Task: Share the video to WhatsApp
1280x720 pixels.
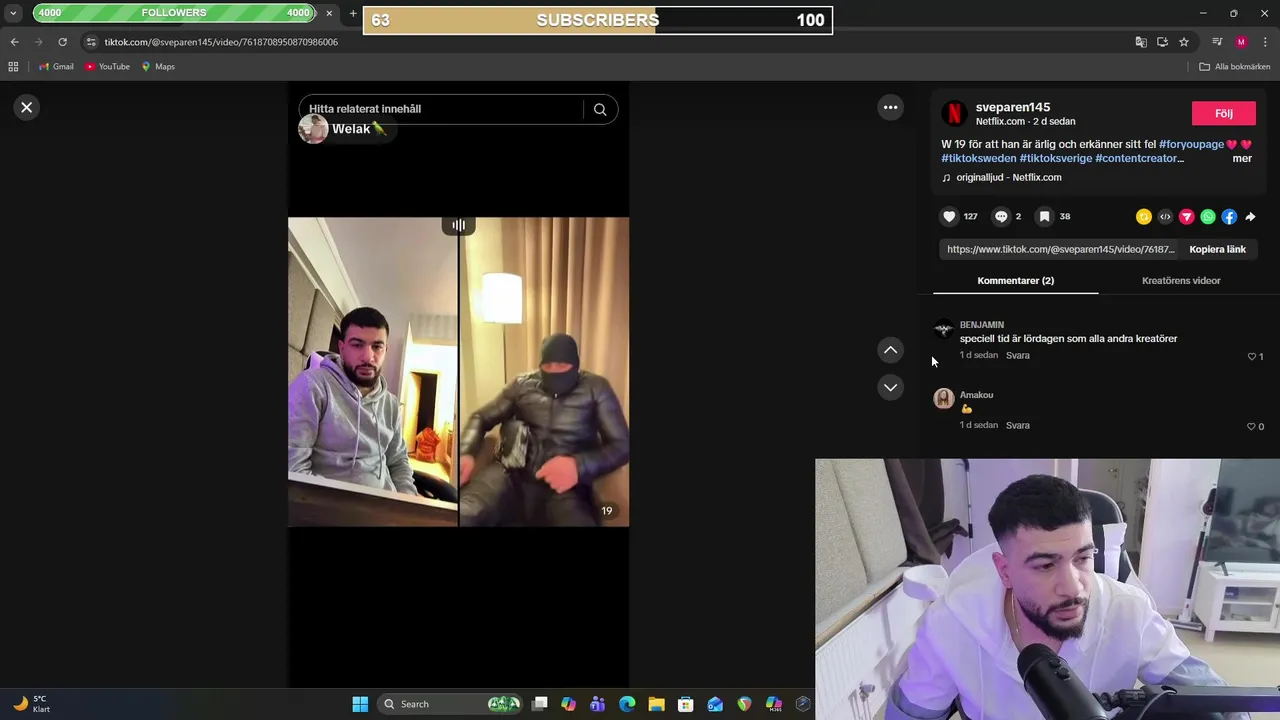Action: 1208,217
